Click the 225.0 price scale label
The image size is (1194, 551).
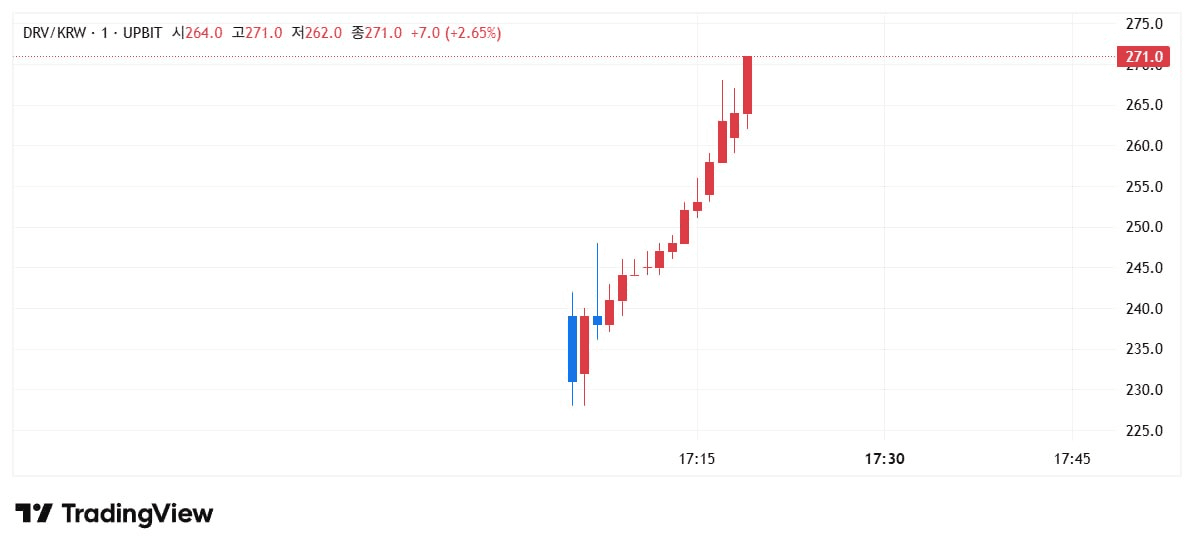coord(1144,431)
